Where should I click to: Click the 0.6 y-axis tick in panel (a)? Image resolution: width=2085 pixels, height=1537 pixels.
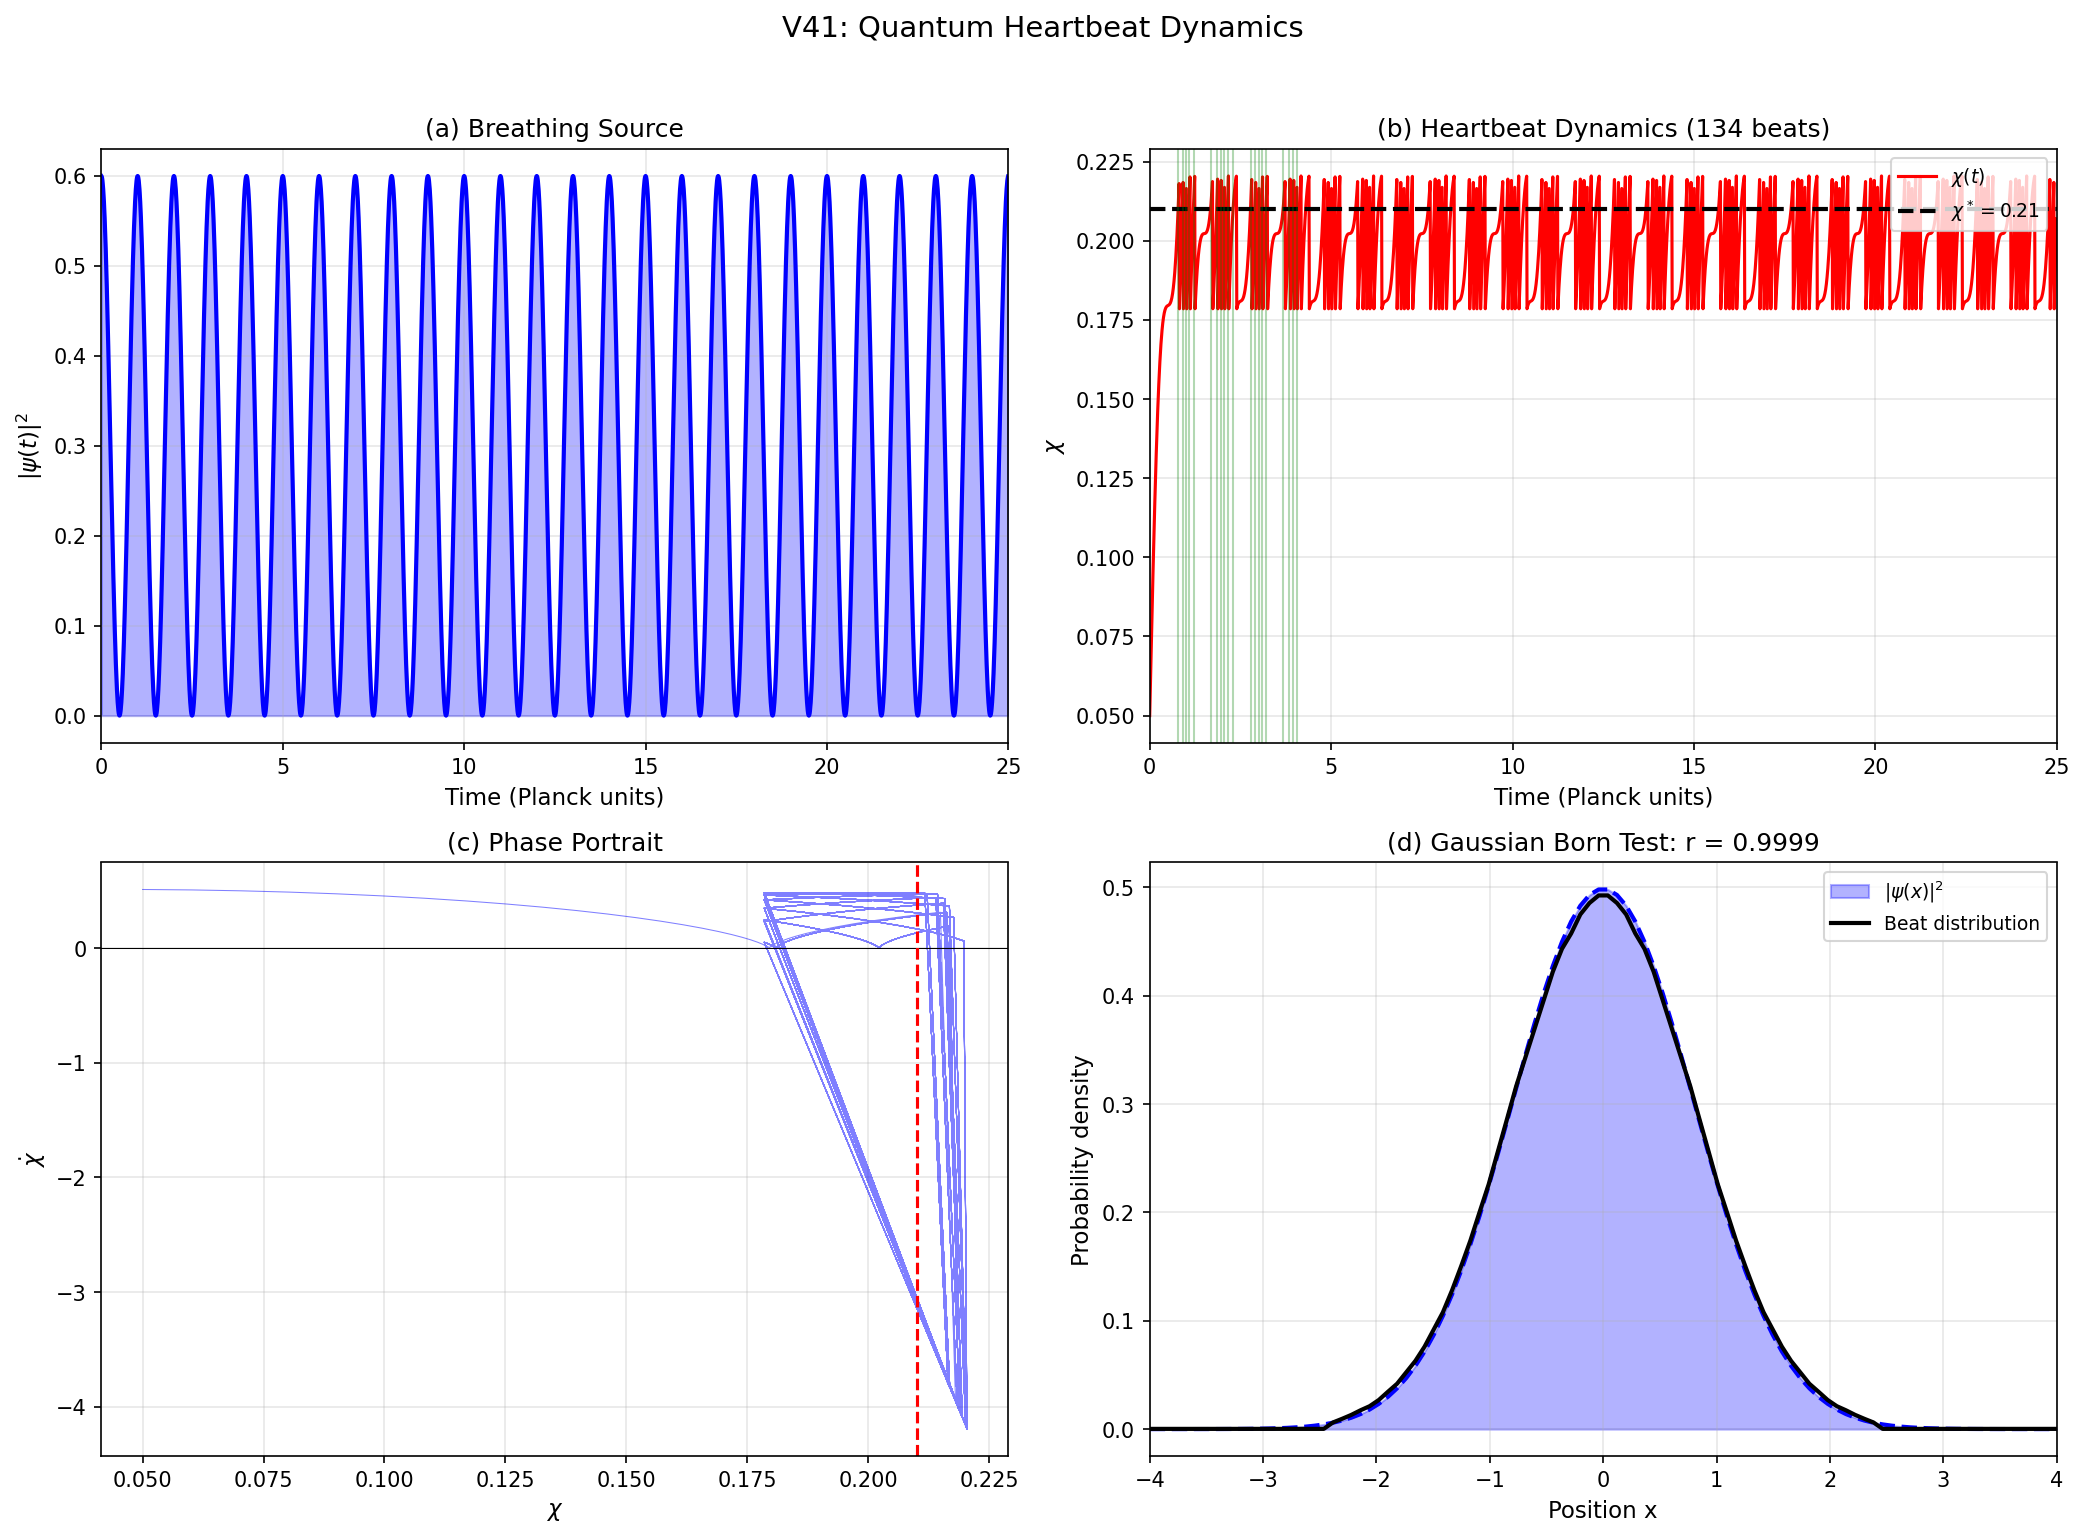[x=70, y=177]
